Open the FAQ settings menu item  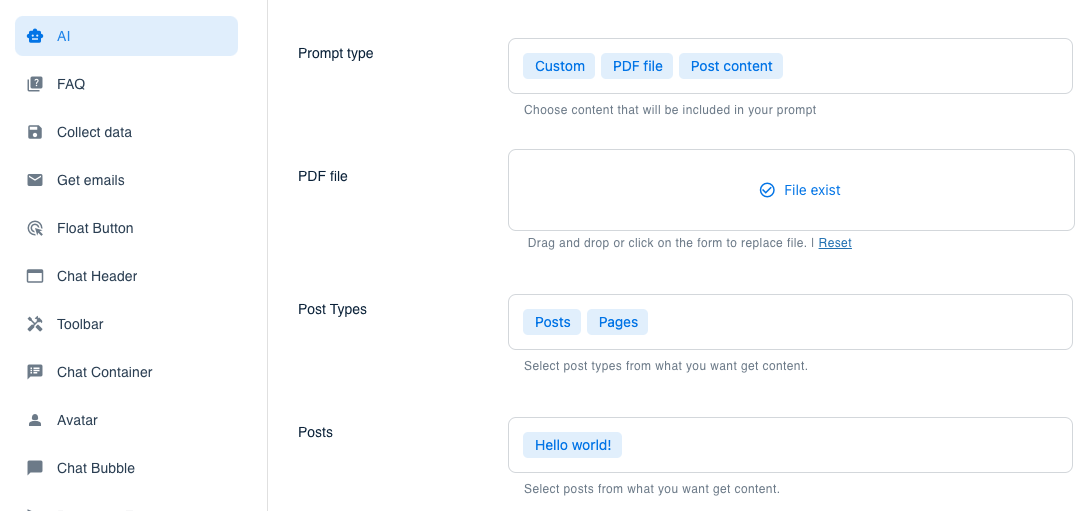tap(71, 84)
